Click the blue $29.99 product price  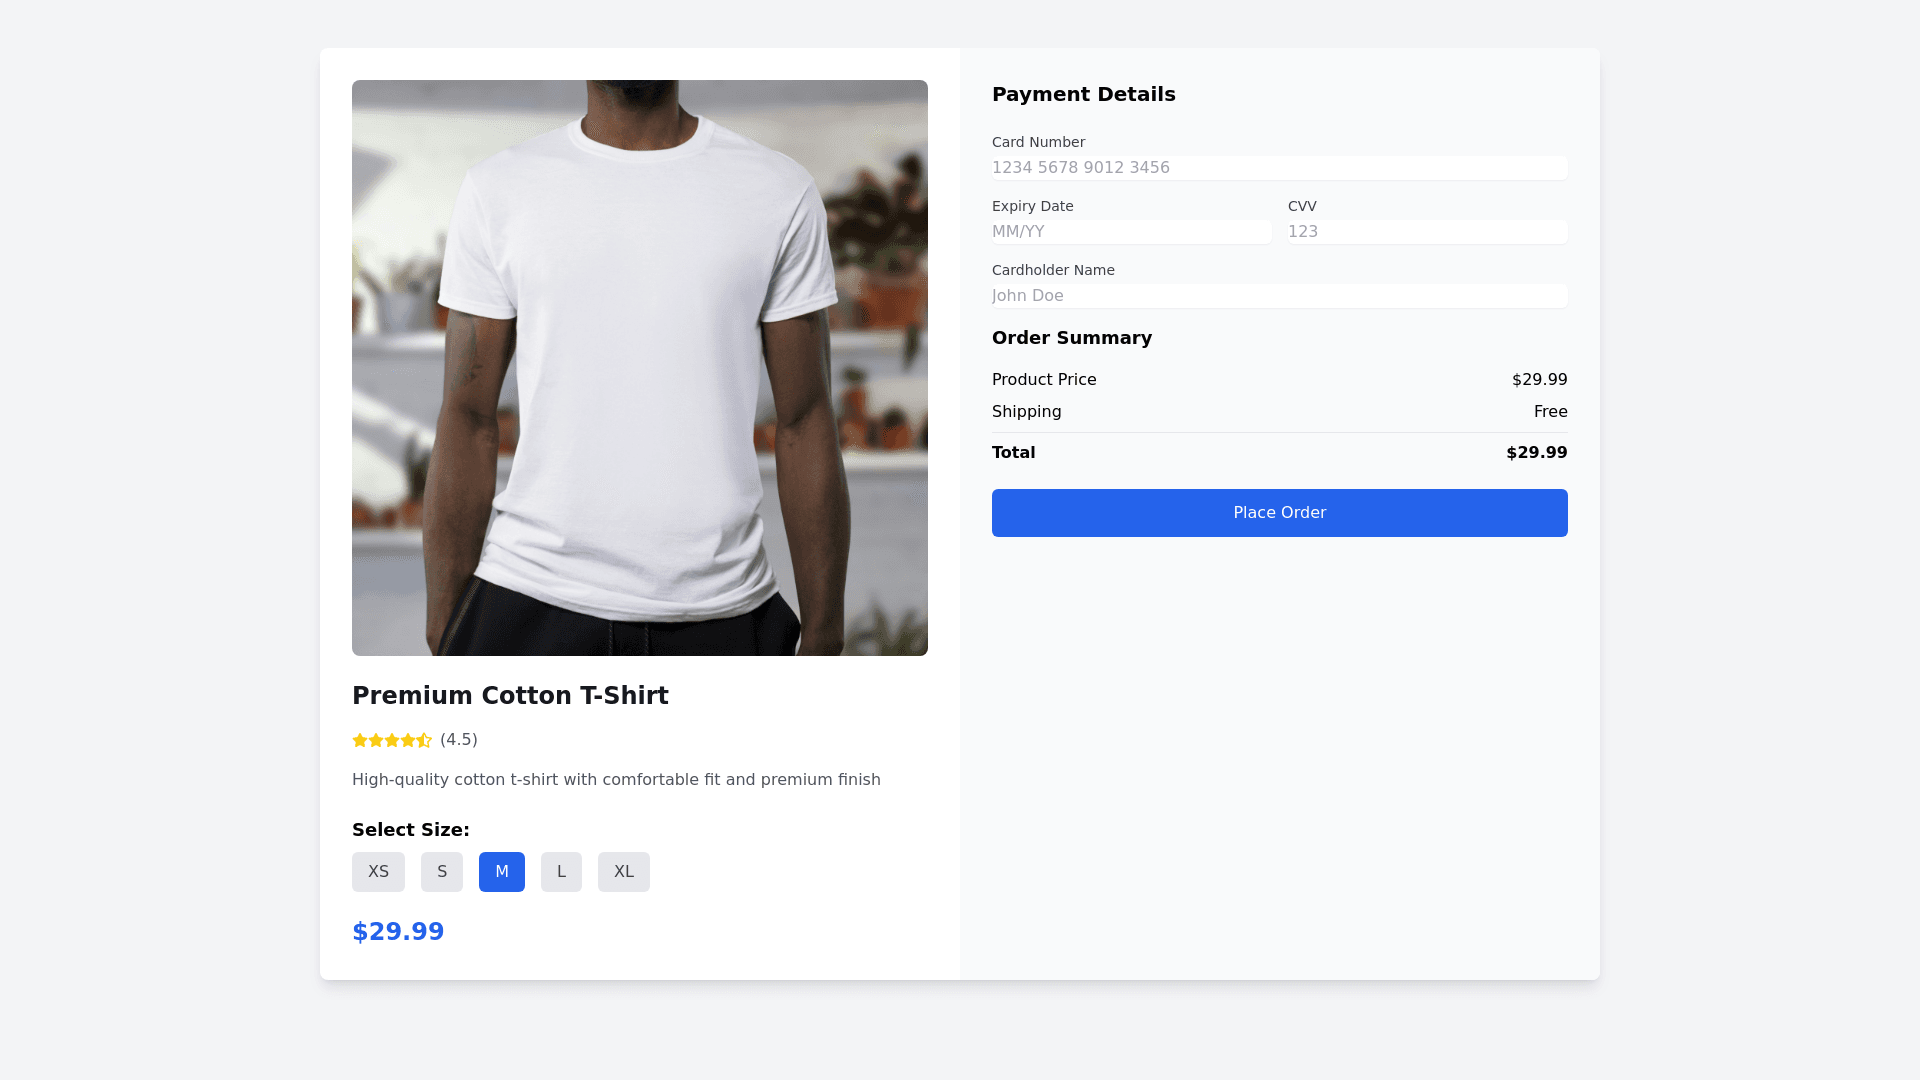pyautogui.click(x=398, y=932)
